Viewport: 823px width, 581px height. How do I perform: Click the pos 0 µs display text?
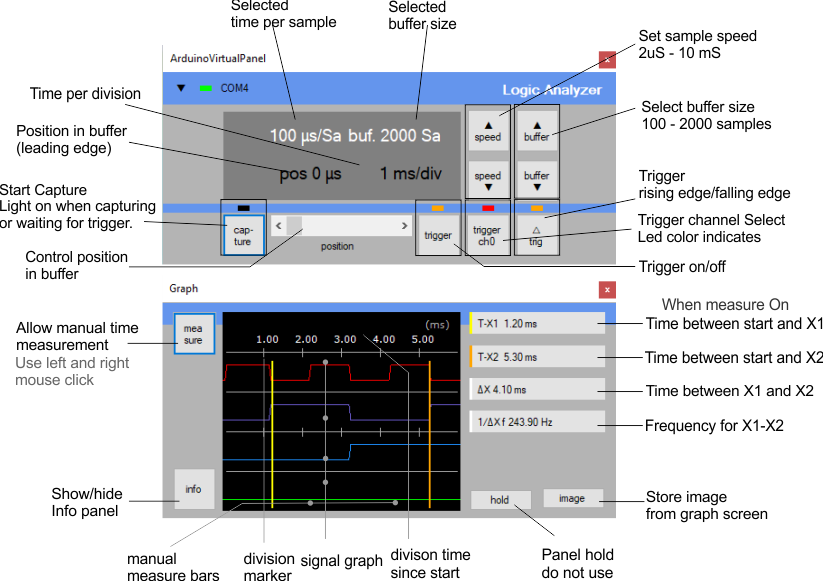pos(310,174)
